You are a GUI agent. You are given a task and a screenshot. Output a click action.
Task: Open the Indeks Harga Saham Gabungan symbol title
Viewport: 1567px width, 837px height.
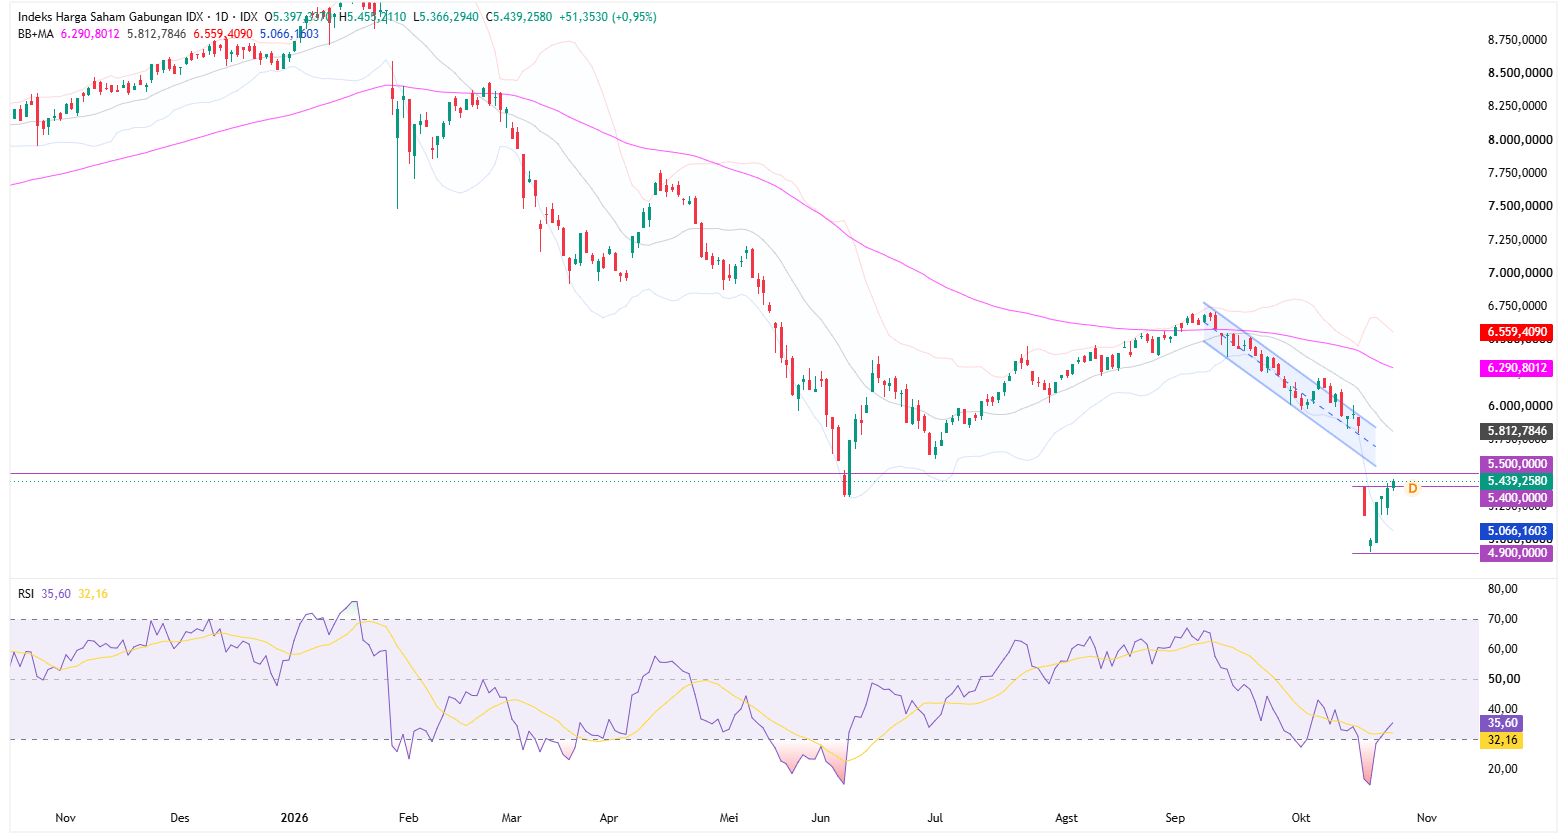pyautogui.click(x=110, y=17)
